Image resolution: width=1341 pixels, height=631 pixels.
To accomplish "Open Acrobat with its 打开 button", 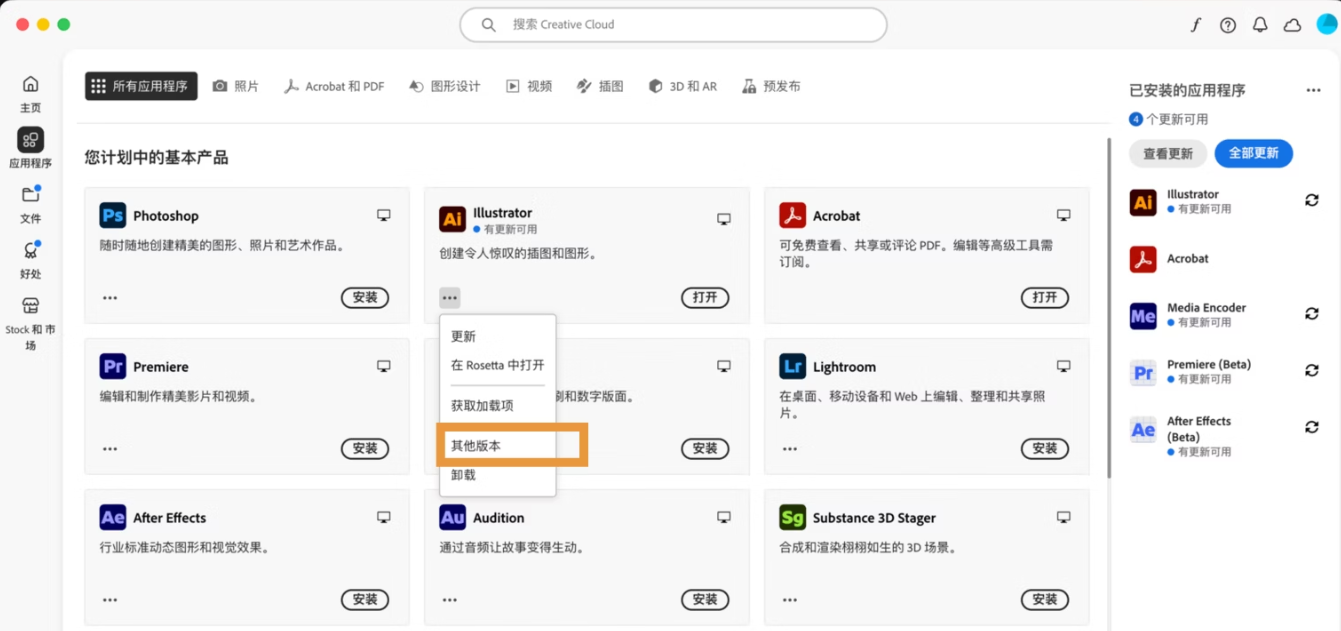I will pos(1045,298).
